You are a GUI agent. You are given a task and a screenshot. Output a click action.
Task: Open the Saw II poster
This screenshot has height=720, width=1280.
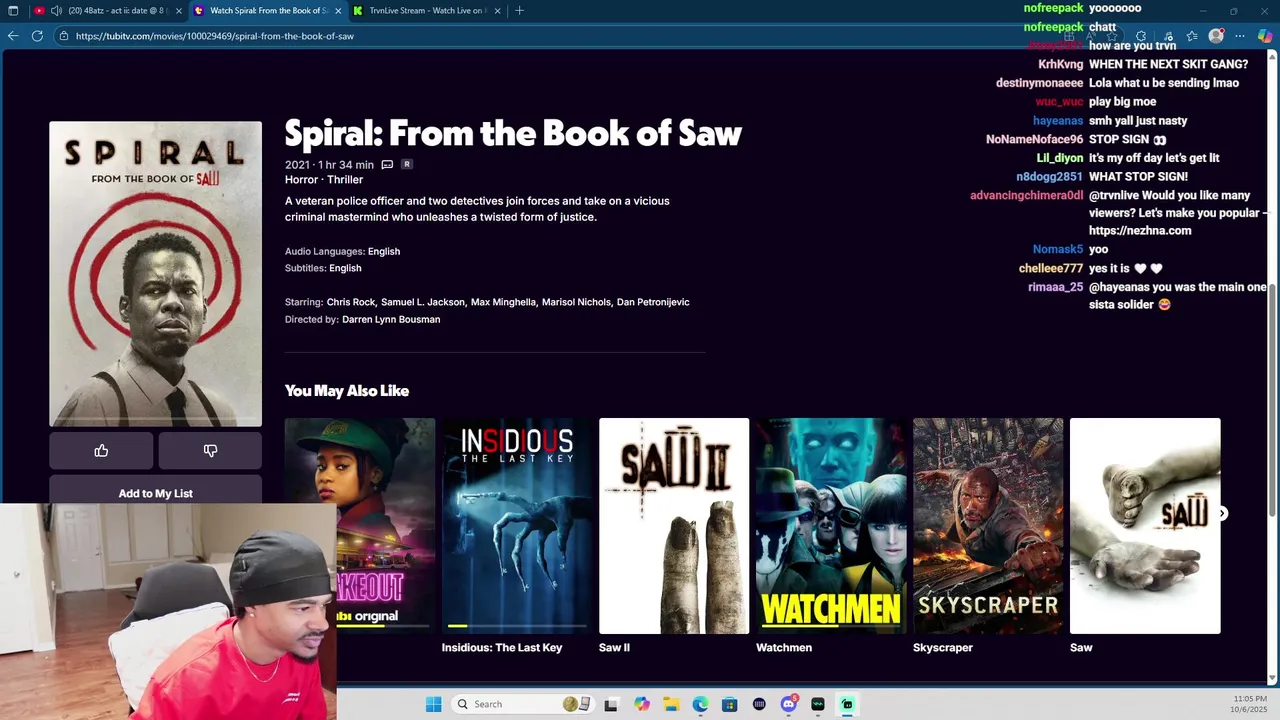tap(674, 526)
